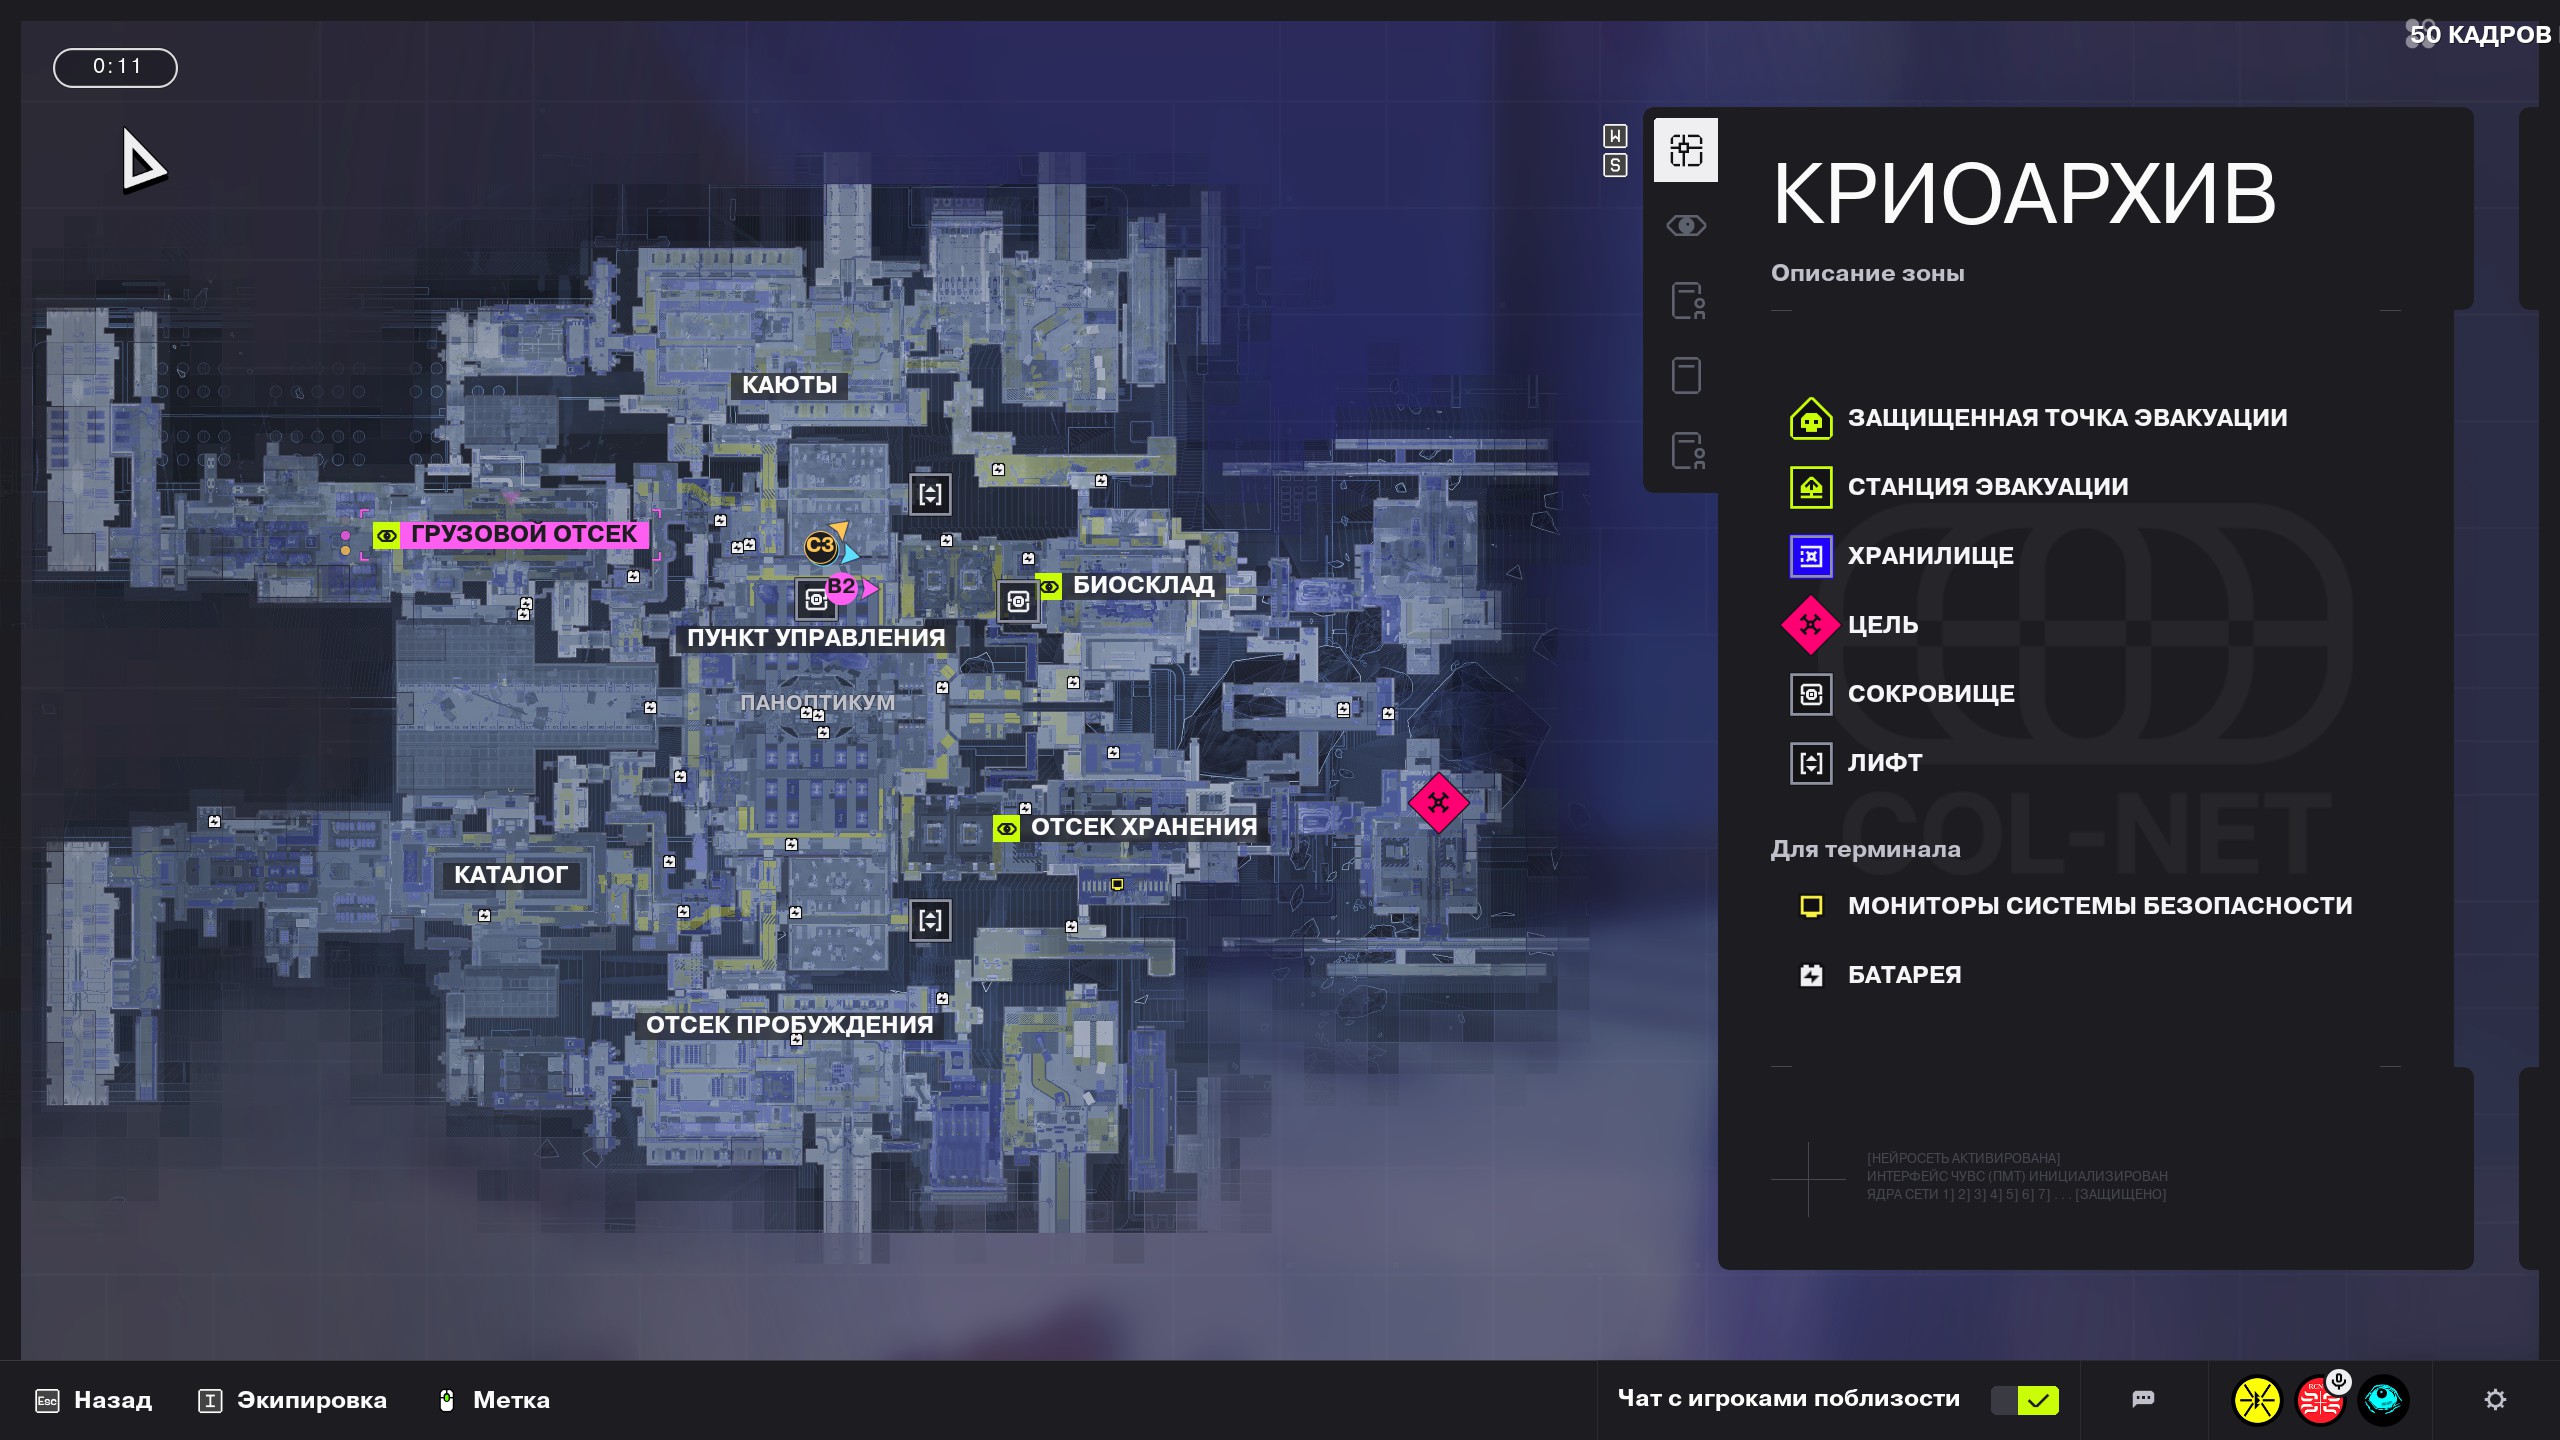2560x1440 pixels.
Task: Select the red squad member avatar with mic
Action: click(x=2319, y=1400)
